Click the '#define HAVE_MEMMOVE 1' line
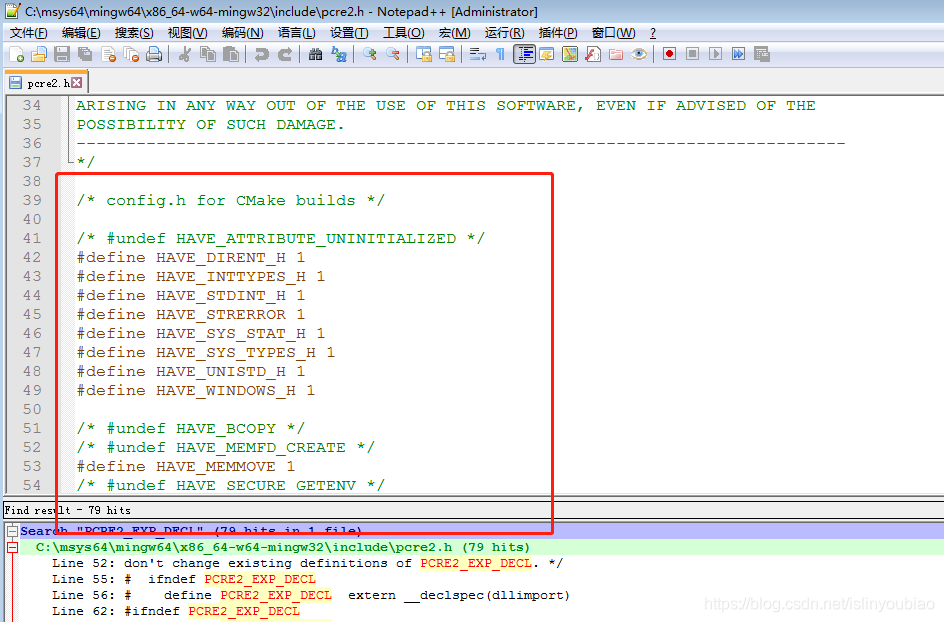 click(x=185, y=467)
